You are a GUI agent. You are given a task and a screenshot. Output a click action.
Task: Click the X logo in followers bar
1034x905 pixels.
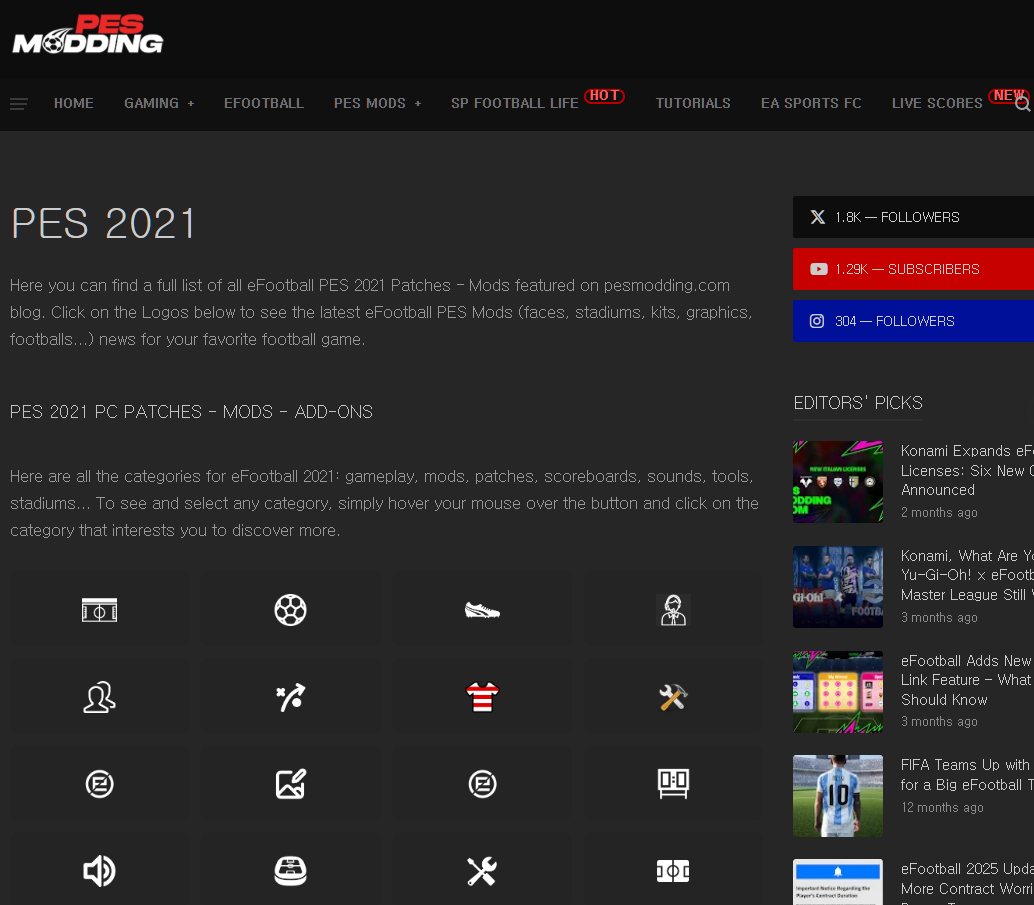coord(818,217)
